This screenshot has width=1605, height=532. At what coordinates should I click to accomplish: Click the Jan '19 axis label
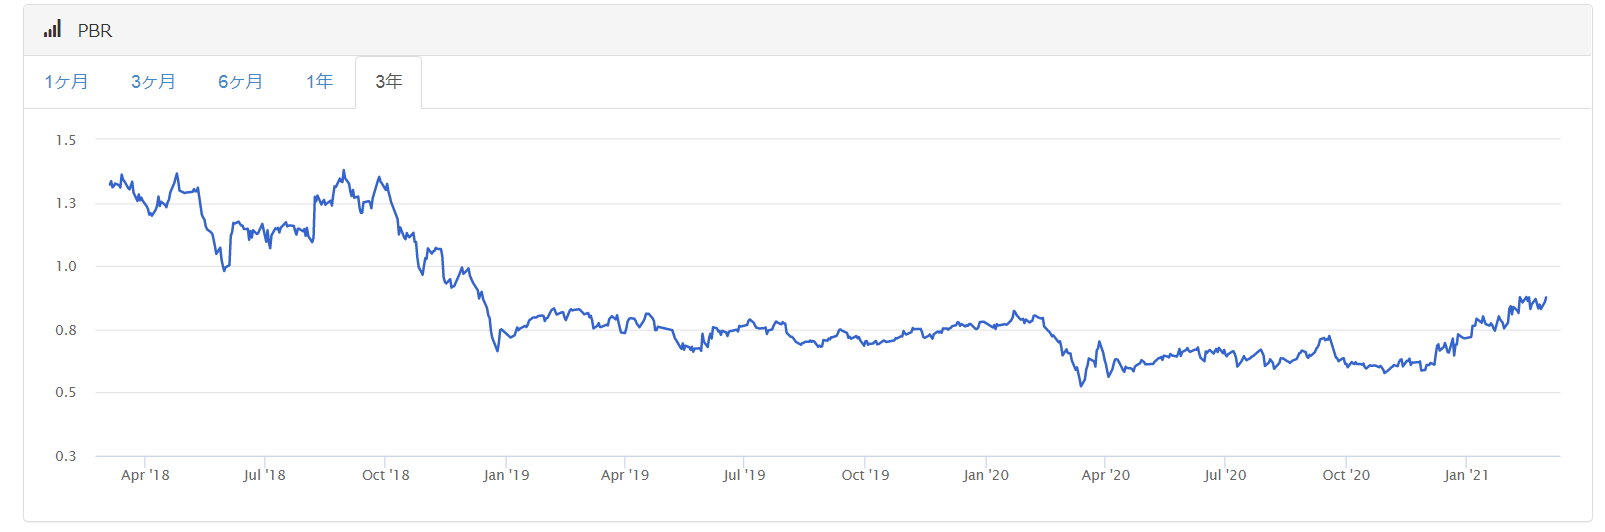click(x=506, y=475)
